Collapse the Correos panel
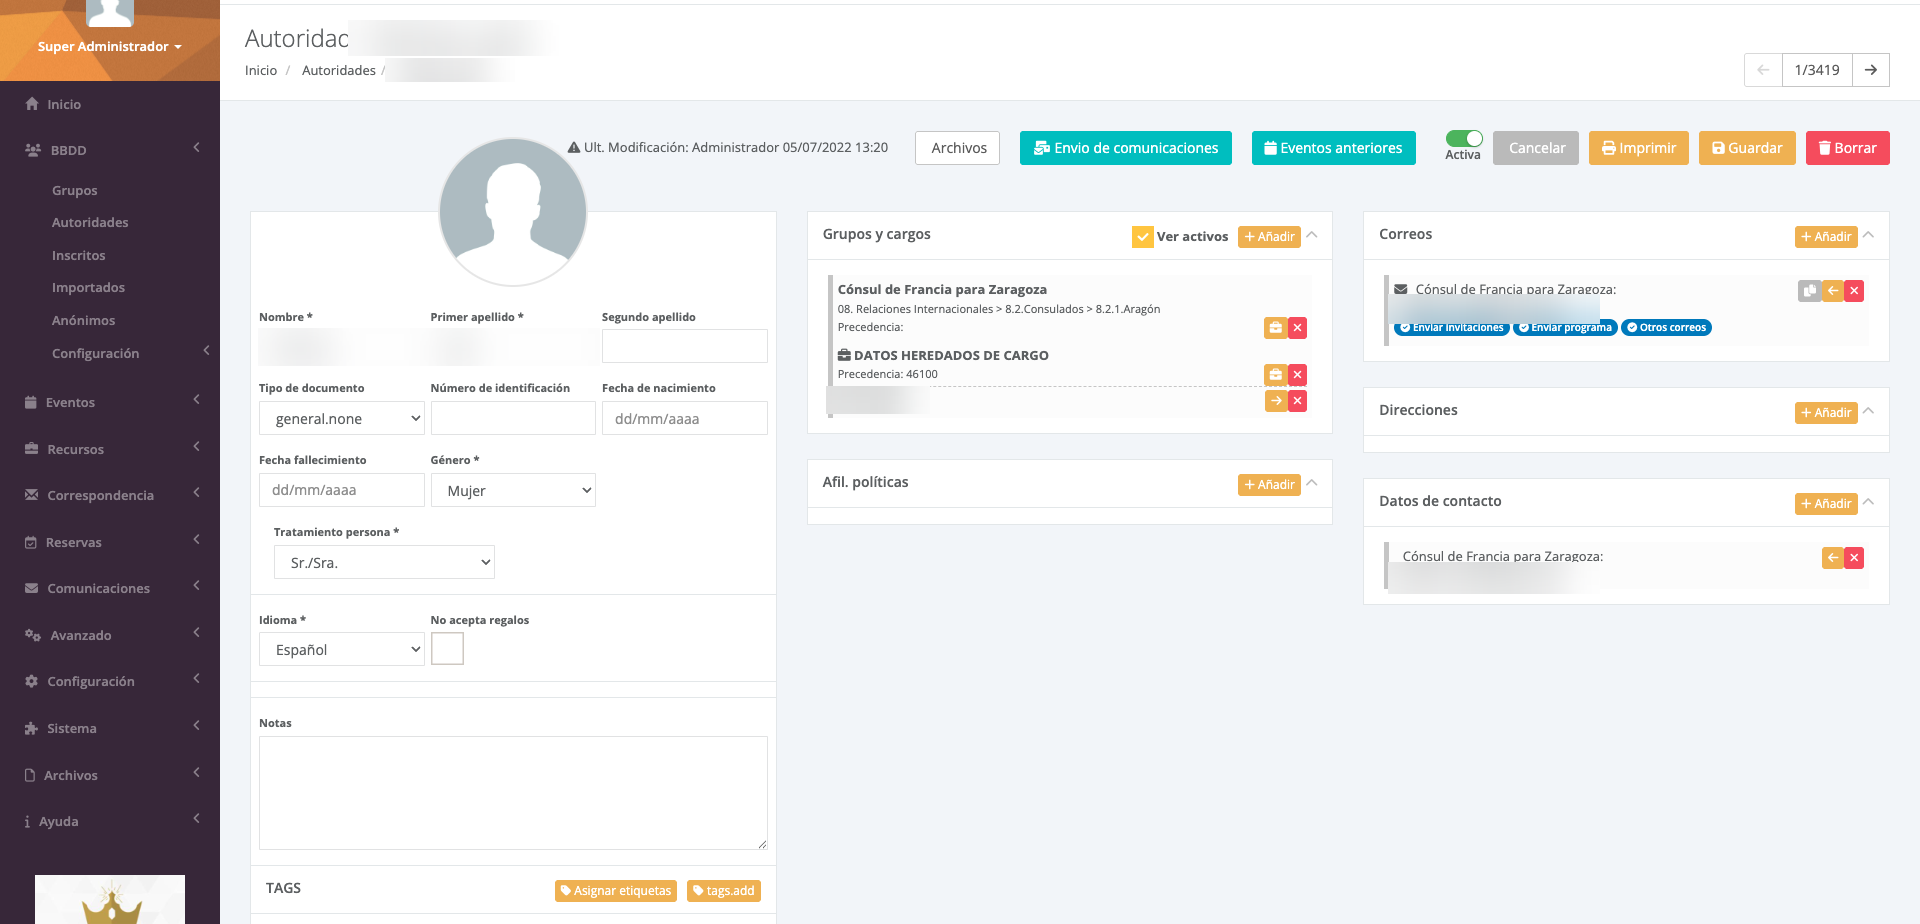Viewport: 1920px width, 924px height. pyautogui.click(x=1869, y=236)
